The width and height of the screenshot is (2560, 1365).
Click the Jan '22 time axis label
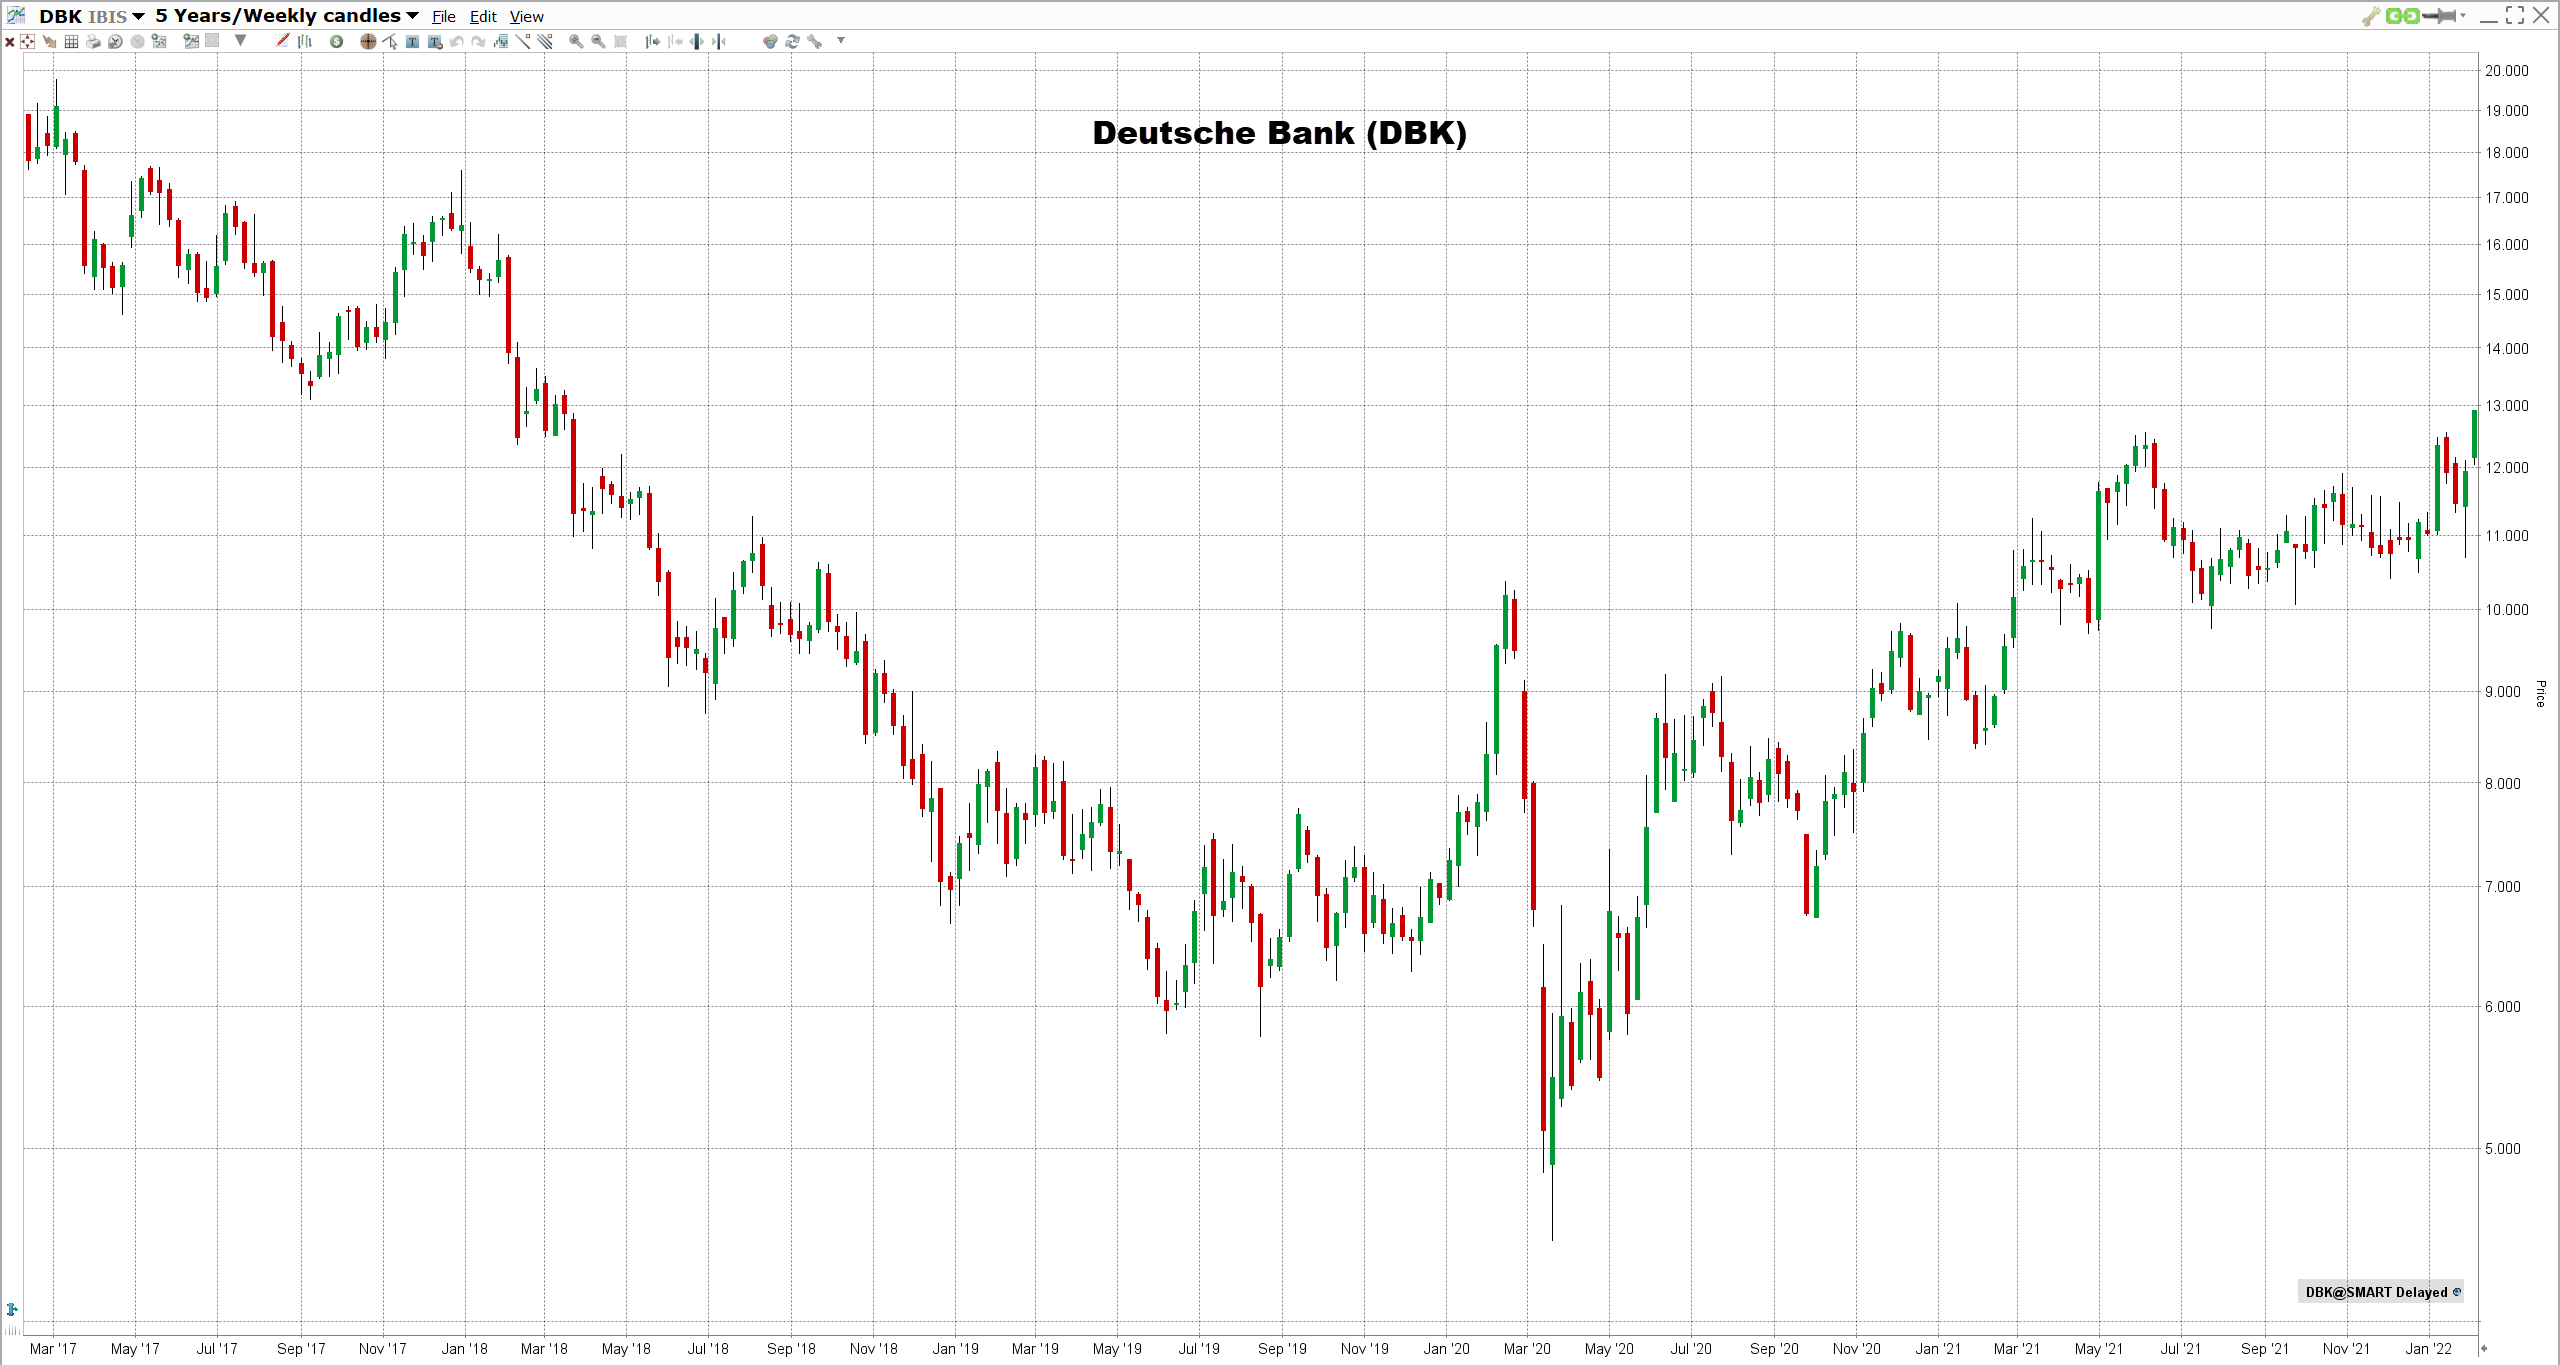tap(2428, 1349)
